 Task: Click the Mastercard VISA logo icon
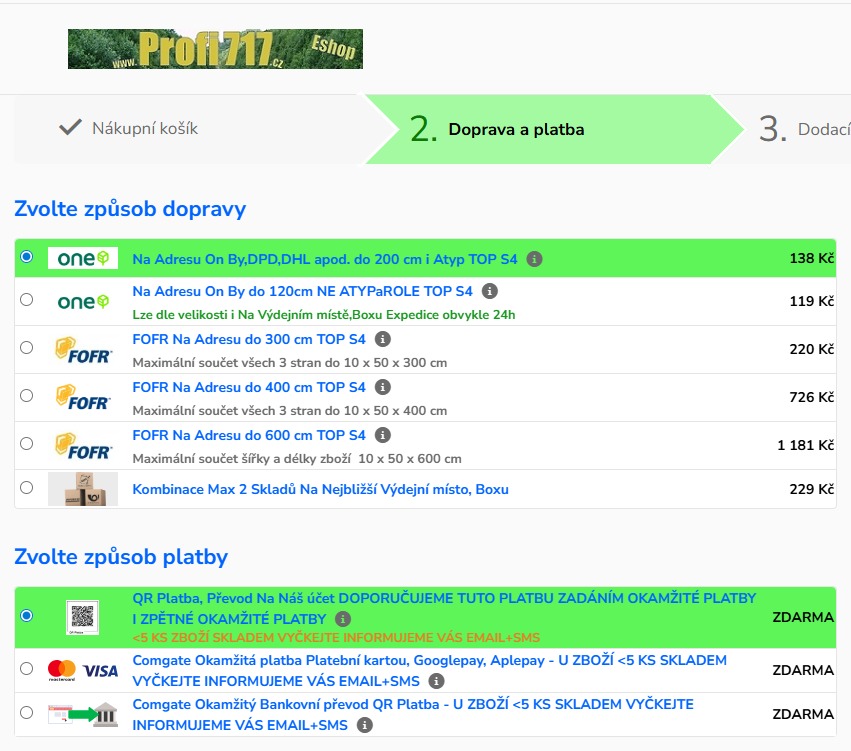click(82, 670)
